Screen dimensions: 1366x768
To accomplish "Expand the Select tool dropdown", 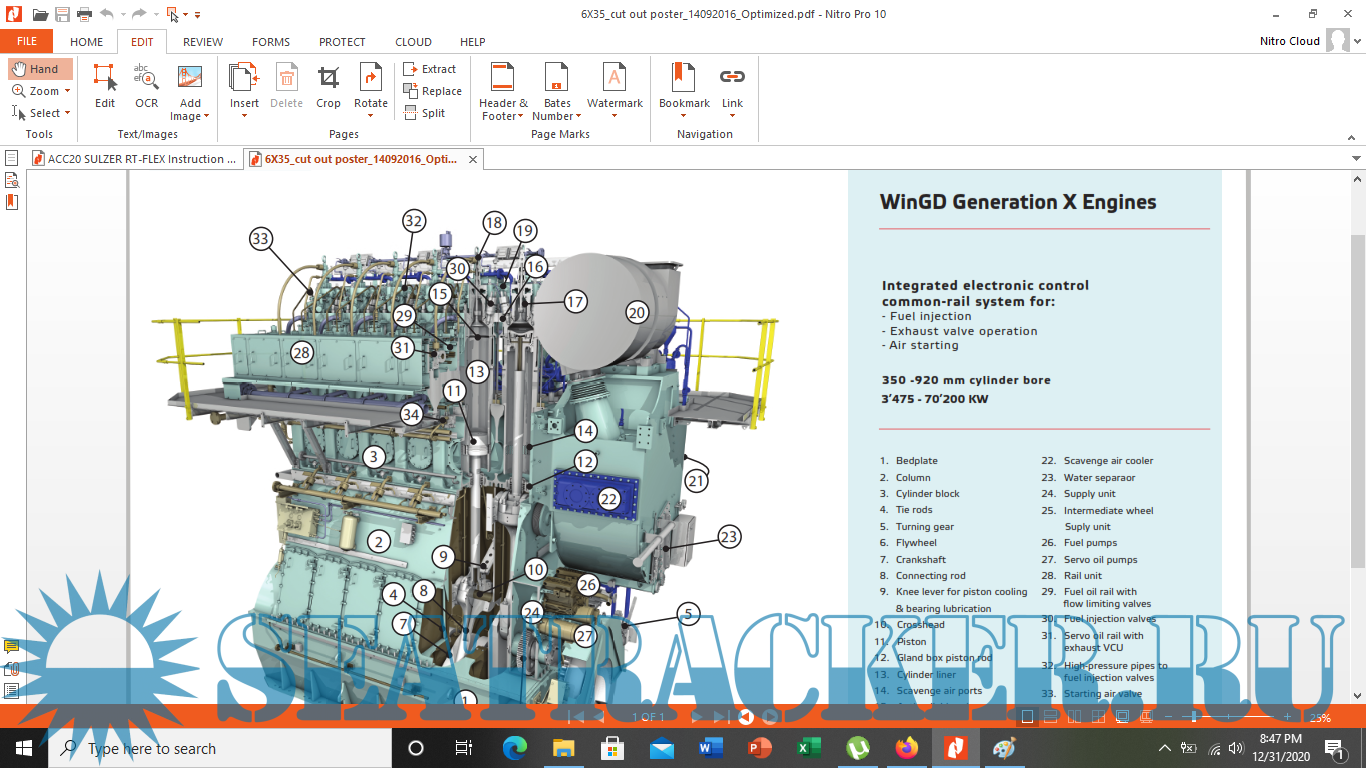I will point(69,113).
